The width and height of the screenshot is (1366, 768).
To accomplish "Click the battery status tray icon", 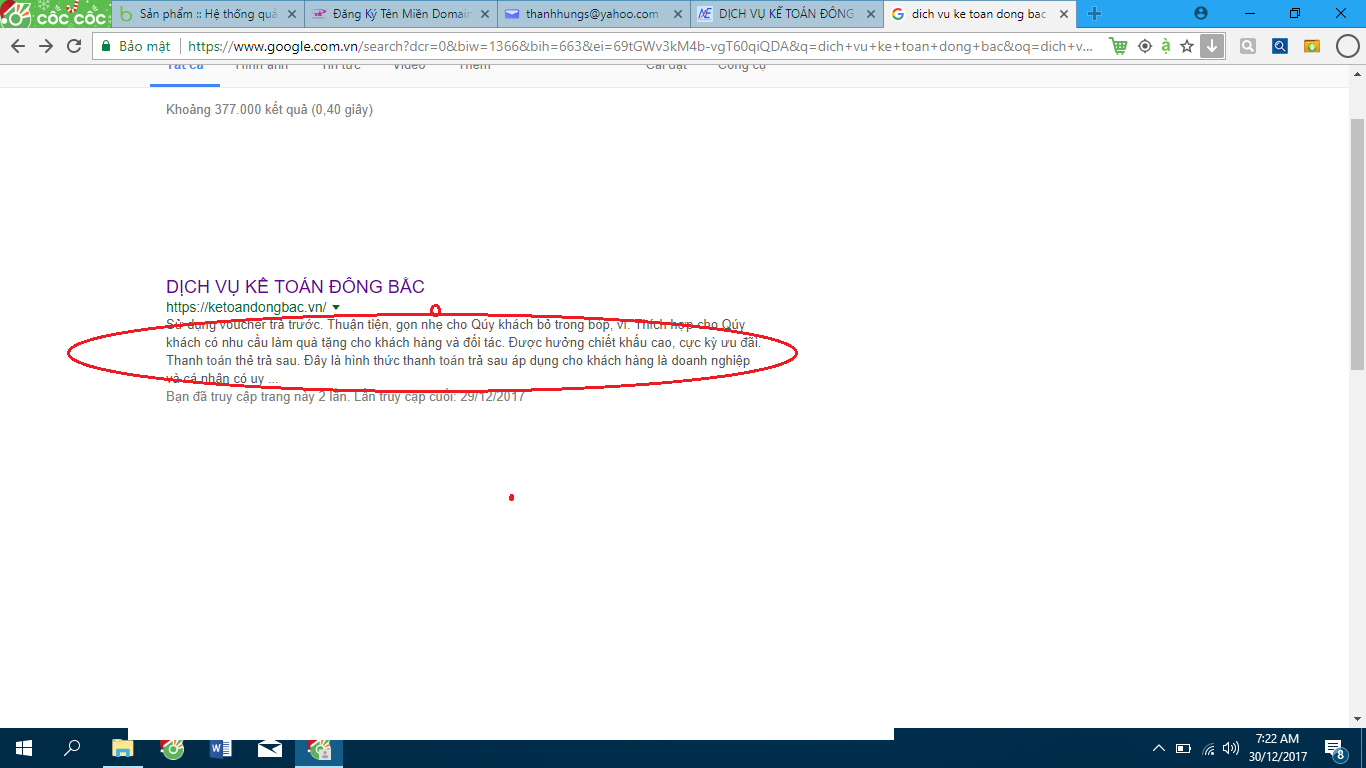I will [x=1184, y=748].
